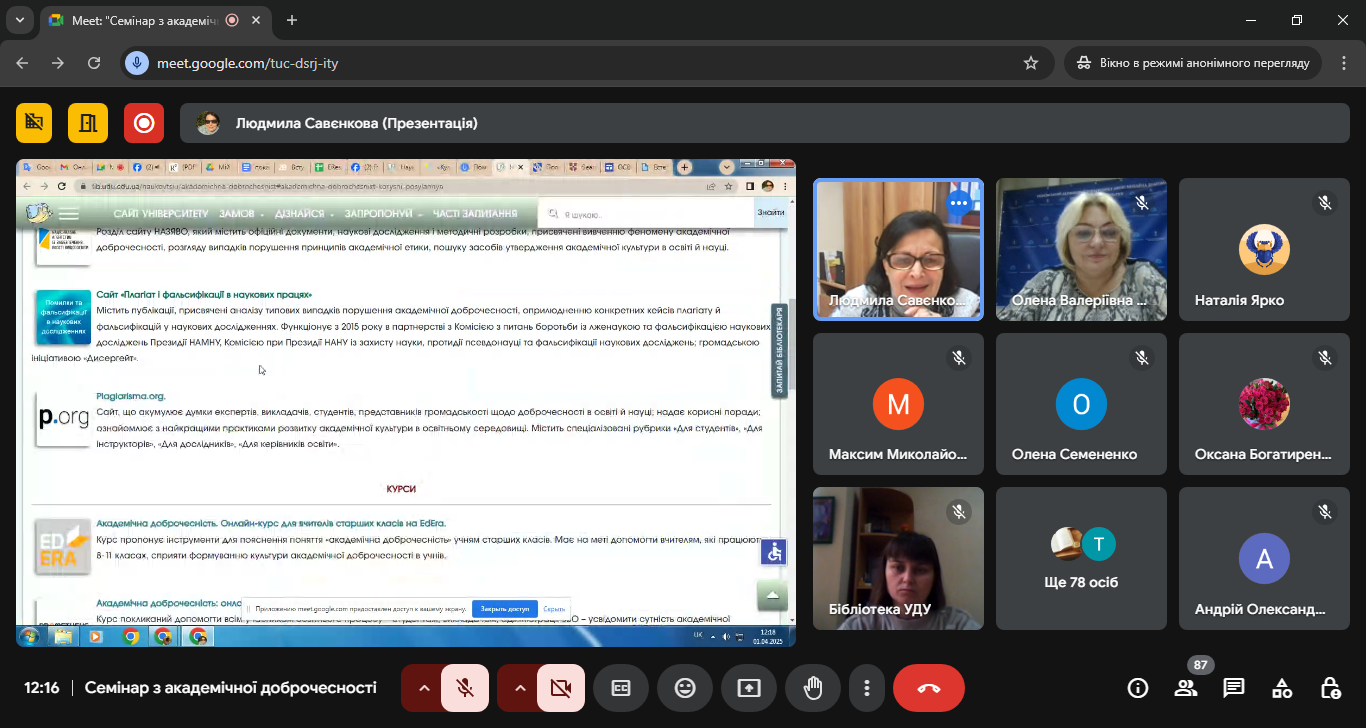Open the browser tab search dropdown
1366x728 pixels.
[x=19, y=20]
